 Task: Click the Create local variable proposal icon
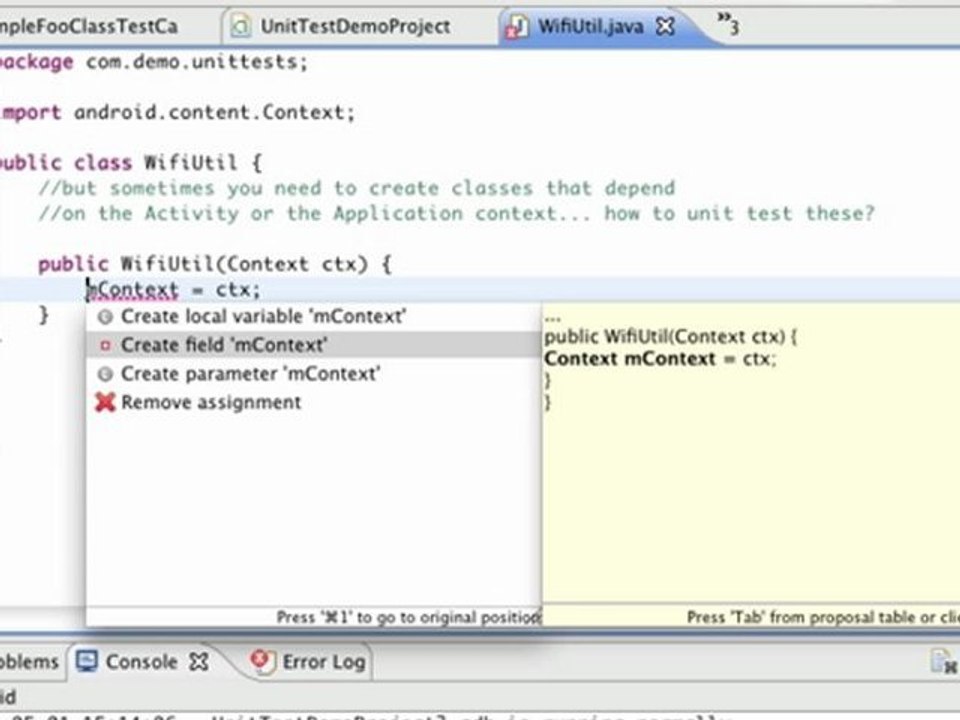pyautogui.click(x=105, y=317)
